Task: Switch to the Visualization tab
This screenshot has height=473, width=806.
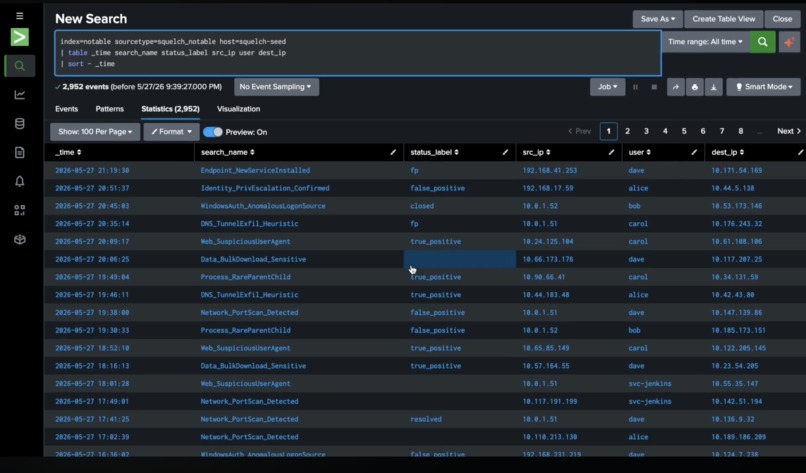Action: point(239,109)
